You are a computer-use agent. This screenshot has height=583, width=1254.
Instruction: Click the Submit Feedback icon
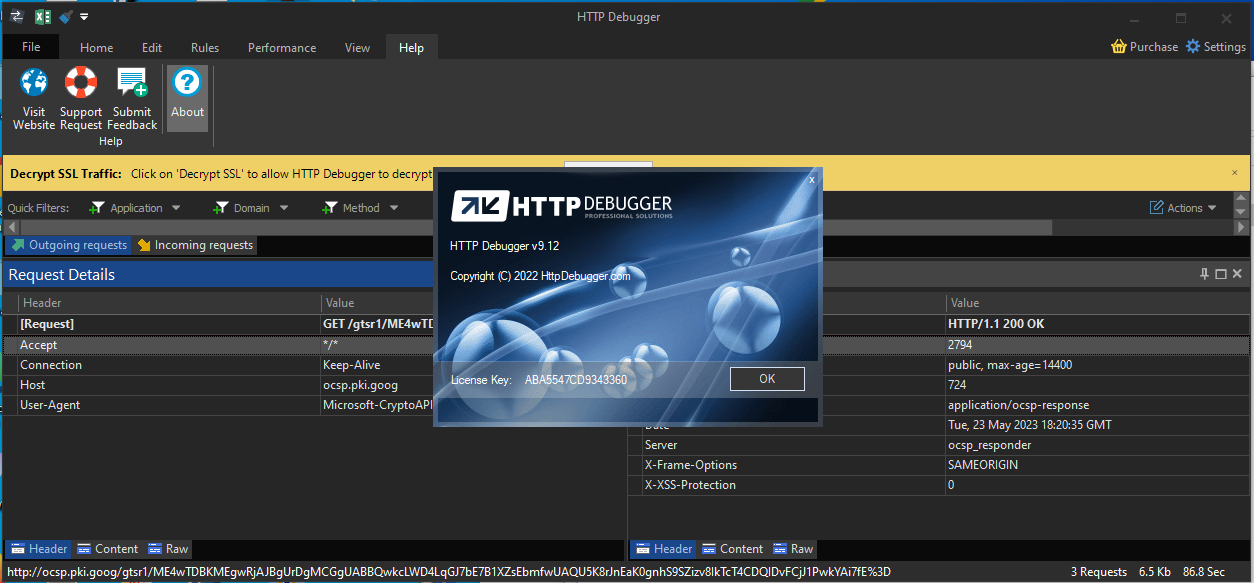pyautogui.click(x=132, y=83)
